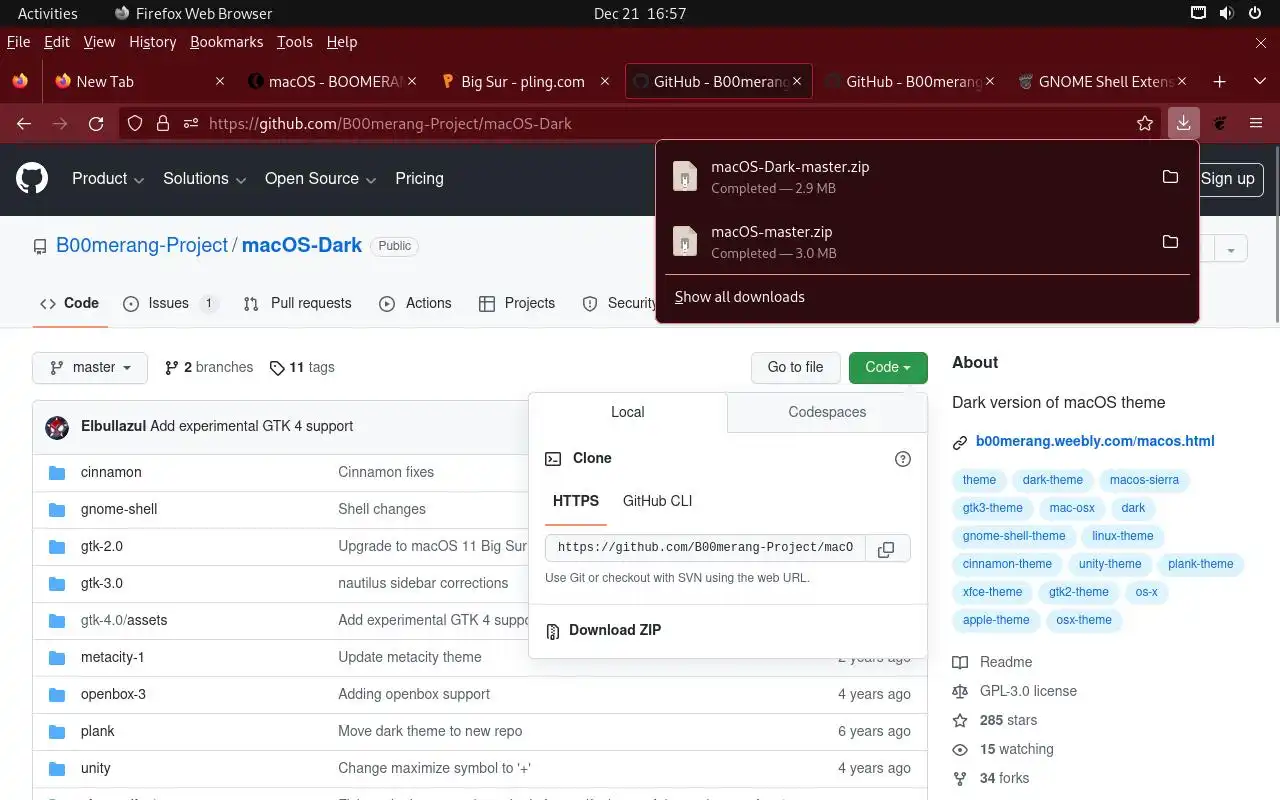The width and height of the screenshot is (1280, 800).
Task: Open the dropdown arrow beside Sign up
Action: 1231,249
